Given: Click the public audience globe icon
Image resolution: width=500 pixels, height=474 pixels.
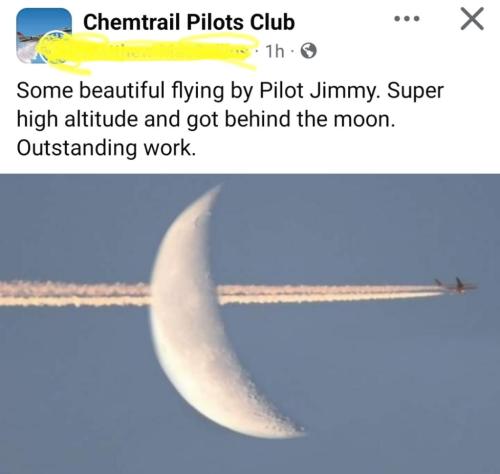Looking at the screenshot, I should (309, 51).
